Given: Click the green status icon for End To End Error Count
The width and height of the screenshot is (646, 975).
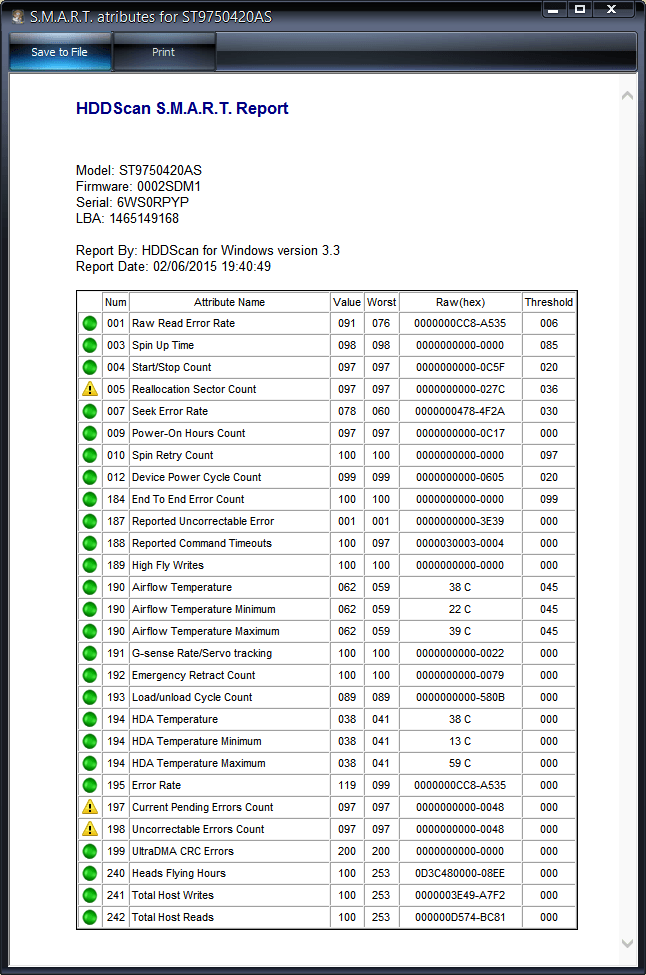Looking at the screenshot, I should point(90,499).
